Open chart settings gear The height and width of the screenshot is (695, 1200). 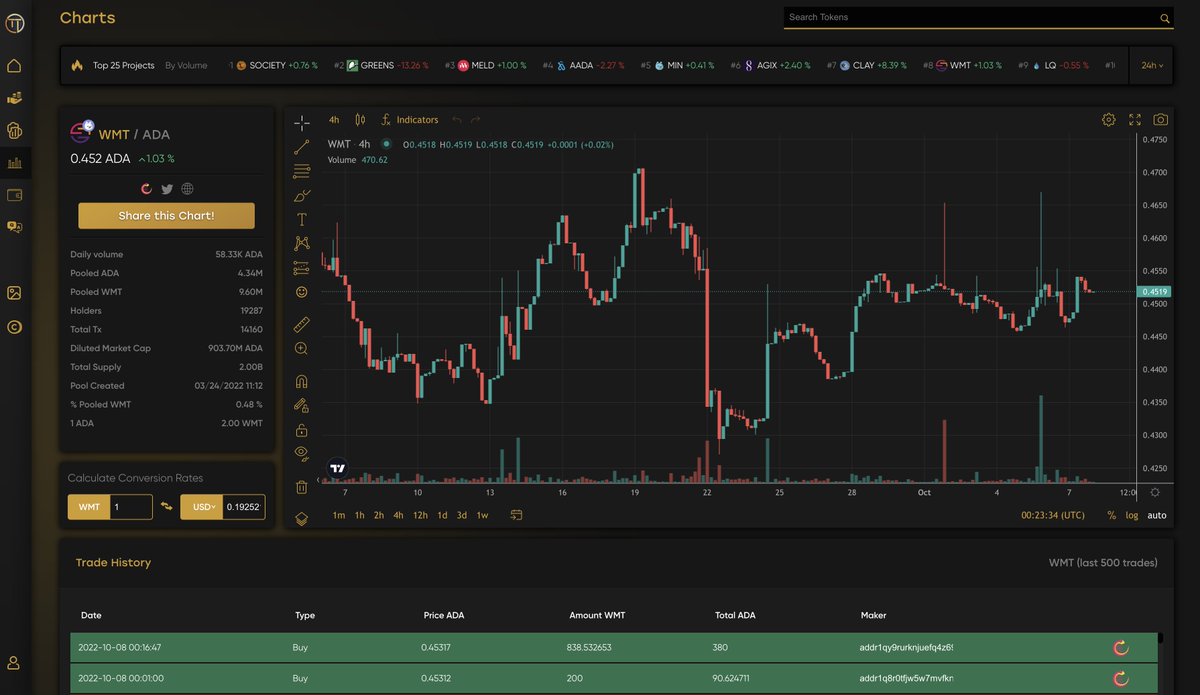pos(1109,119)
